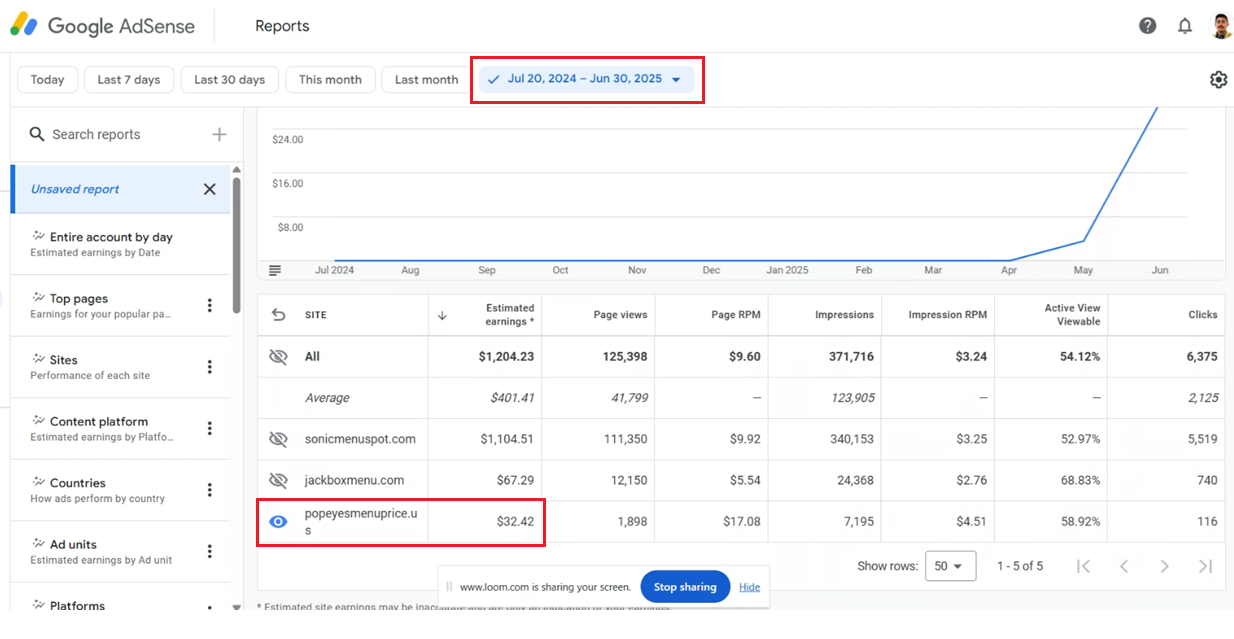Open the notifications bell

coord(1185,26)
